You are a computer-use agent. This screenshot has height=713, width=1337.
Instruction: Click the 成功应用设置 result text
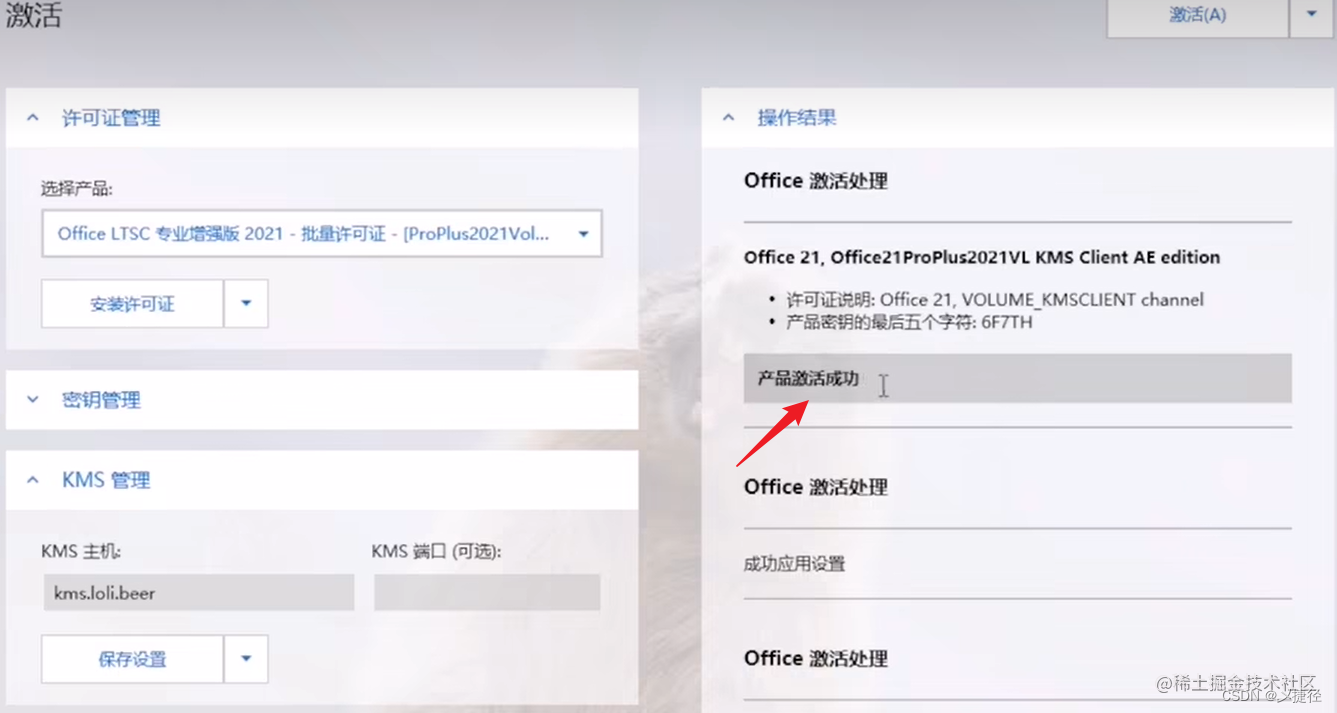pos(795,563)
